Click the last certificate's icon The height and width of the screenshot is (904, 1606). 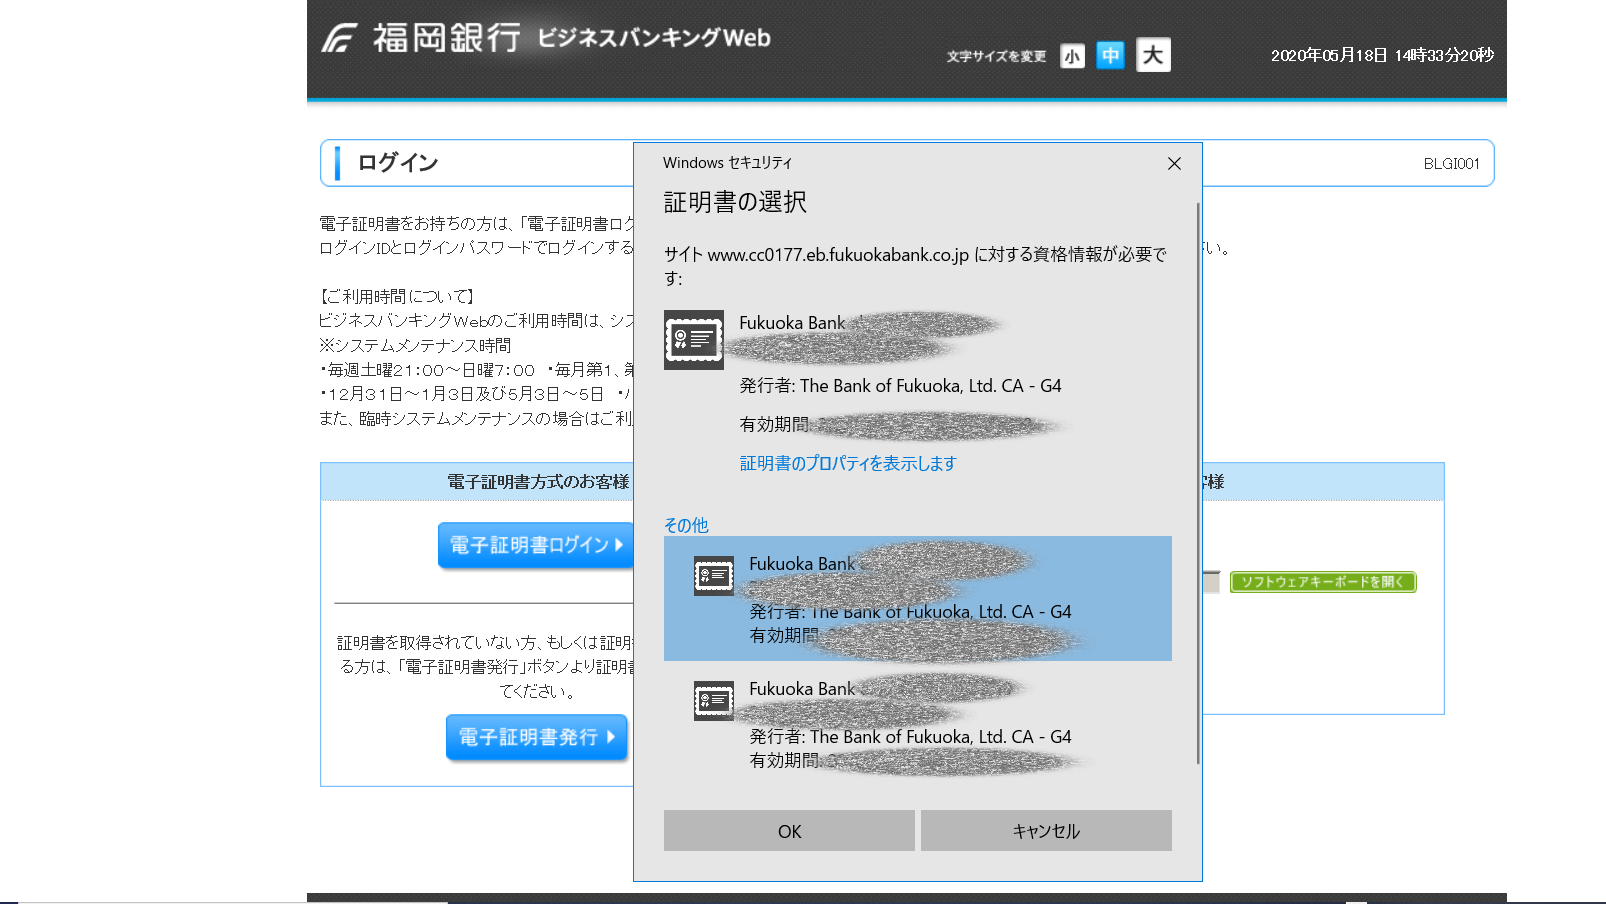[x=714, y=700]
